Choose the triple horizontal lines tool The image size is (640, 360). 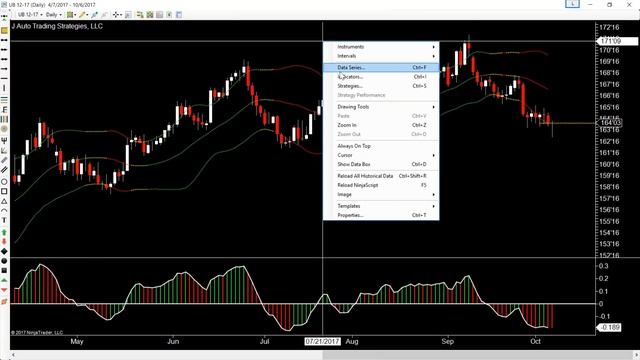[4, 99]
